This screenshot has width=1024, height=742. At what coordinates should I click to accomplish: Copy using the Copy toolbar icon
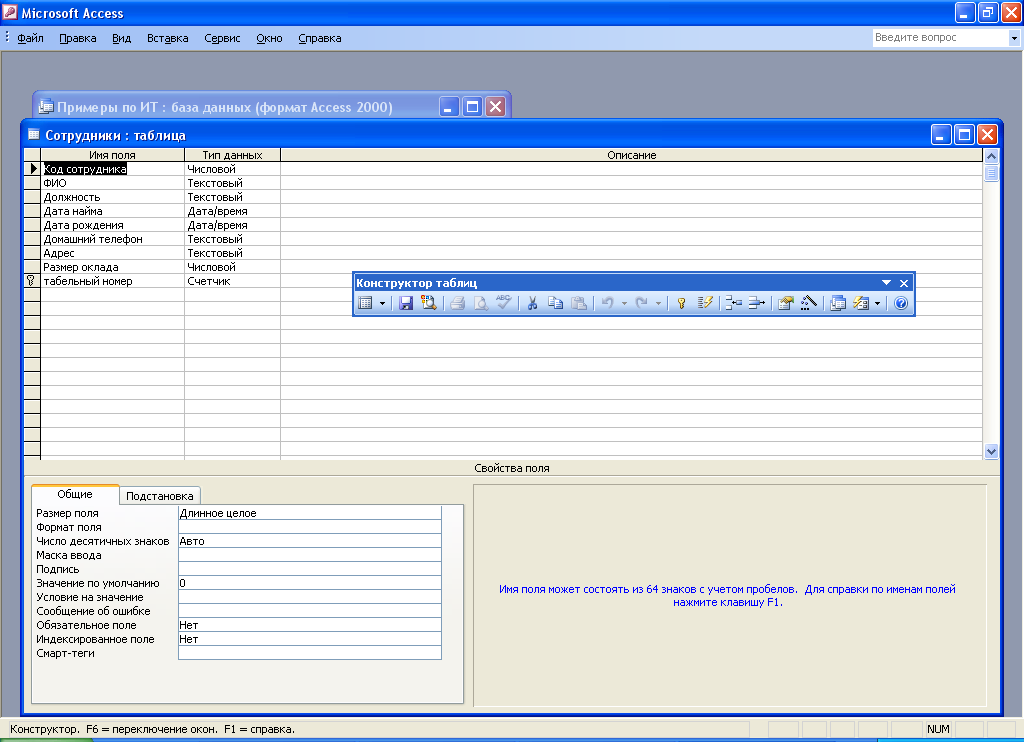click(x=555, y=303)
